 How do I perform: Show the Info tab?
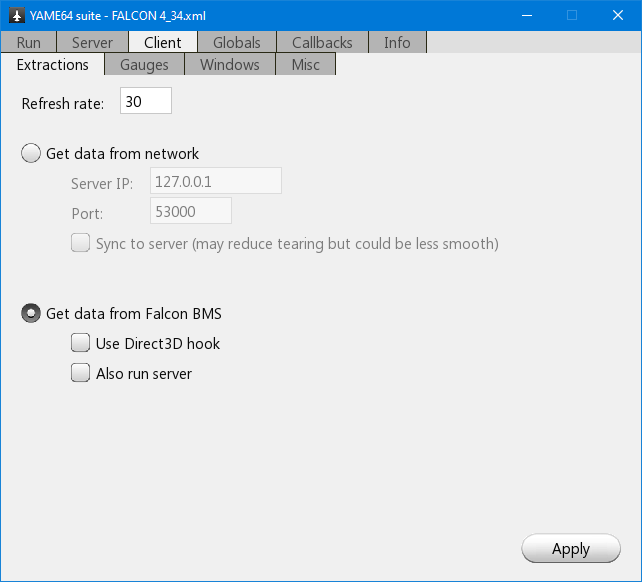(x=397, y=42)
